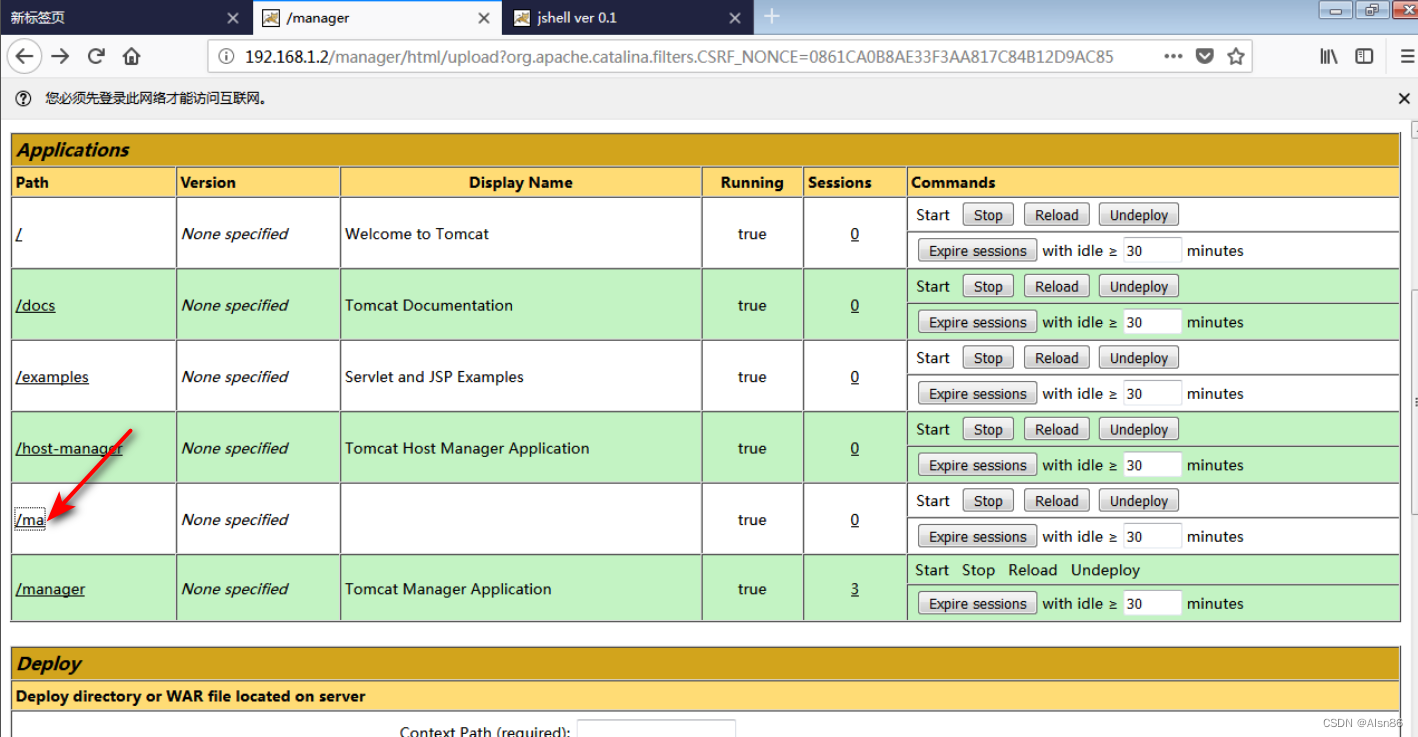
Task: Open the hamburger application menu
Action: coord(1406,56)
